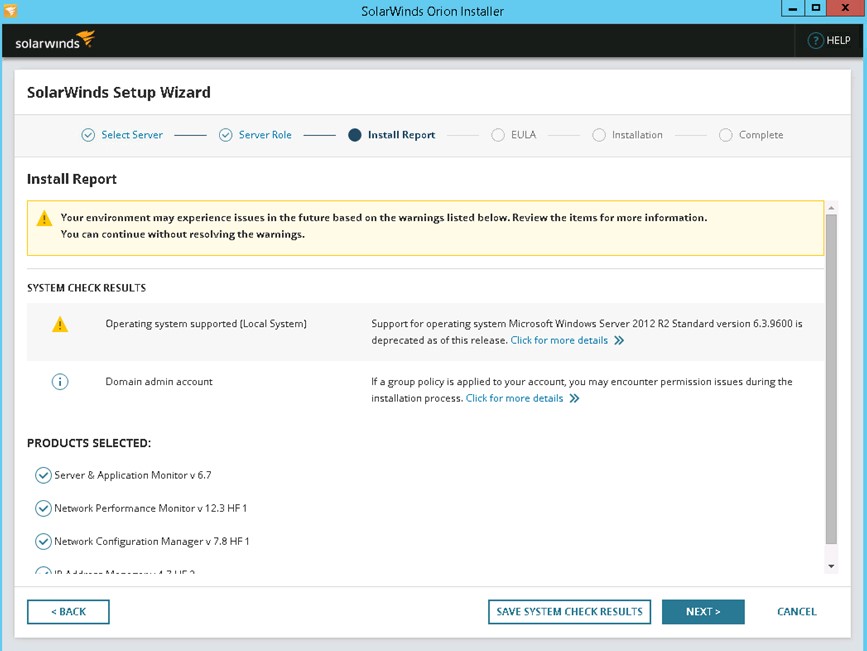
Task: Expand details chevron for domain admin account
Action: (574, 399)
